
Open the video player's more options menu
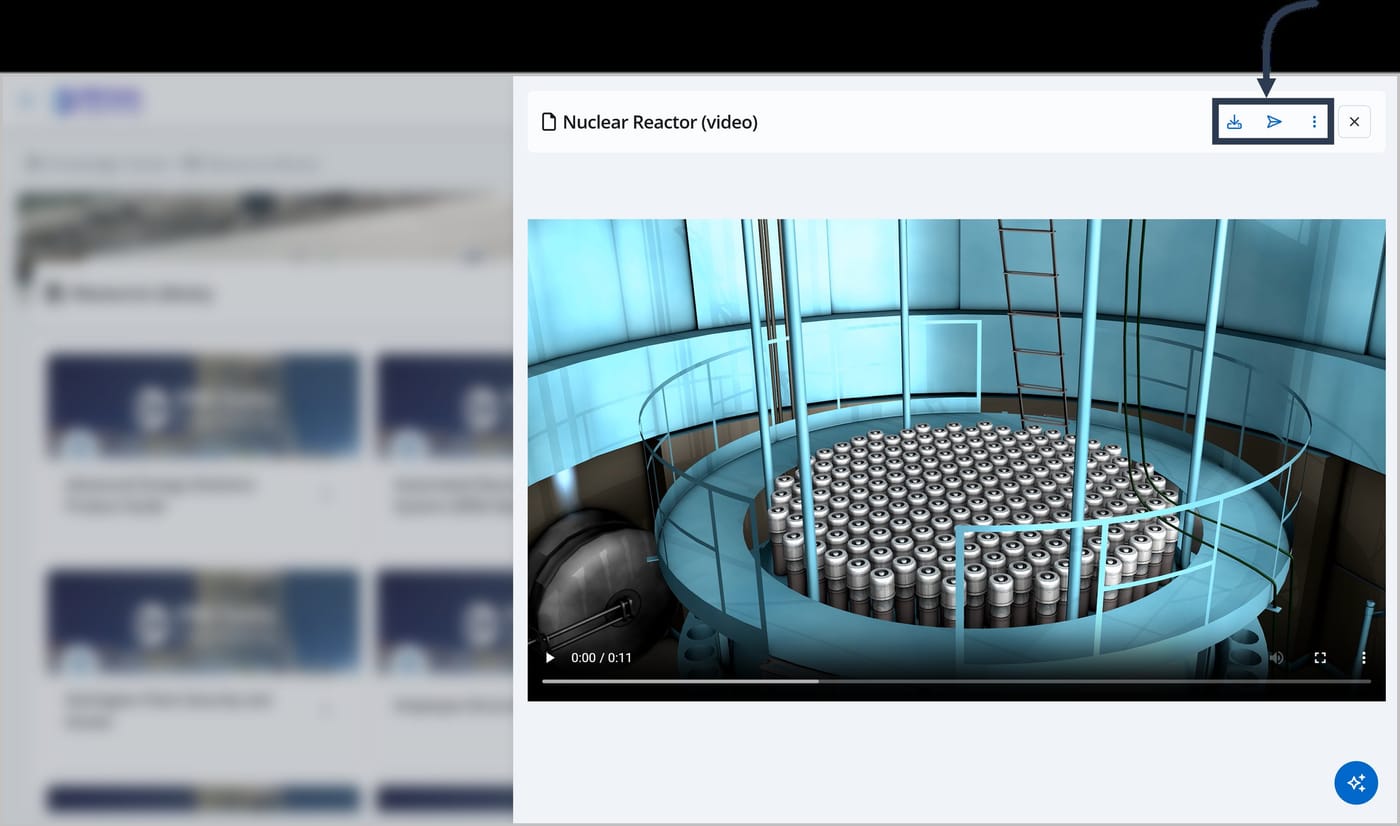pyautogui.click(x=1363, y=658)
